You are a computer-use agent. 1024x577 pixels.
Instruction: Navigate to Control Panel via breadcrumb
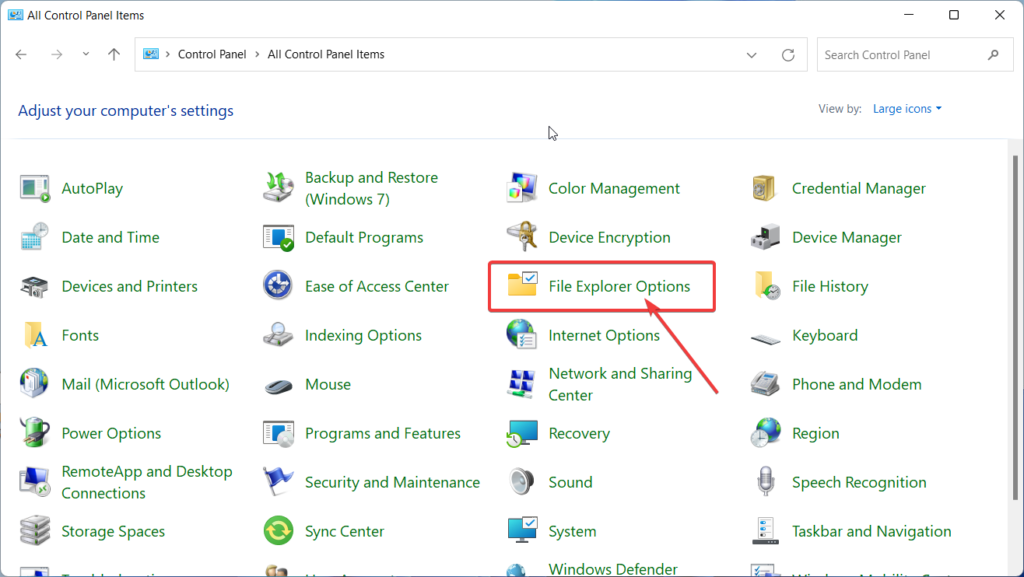(212, 54)
